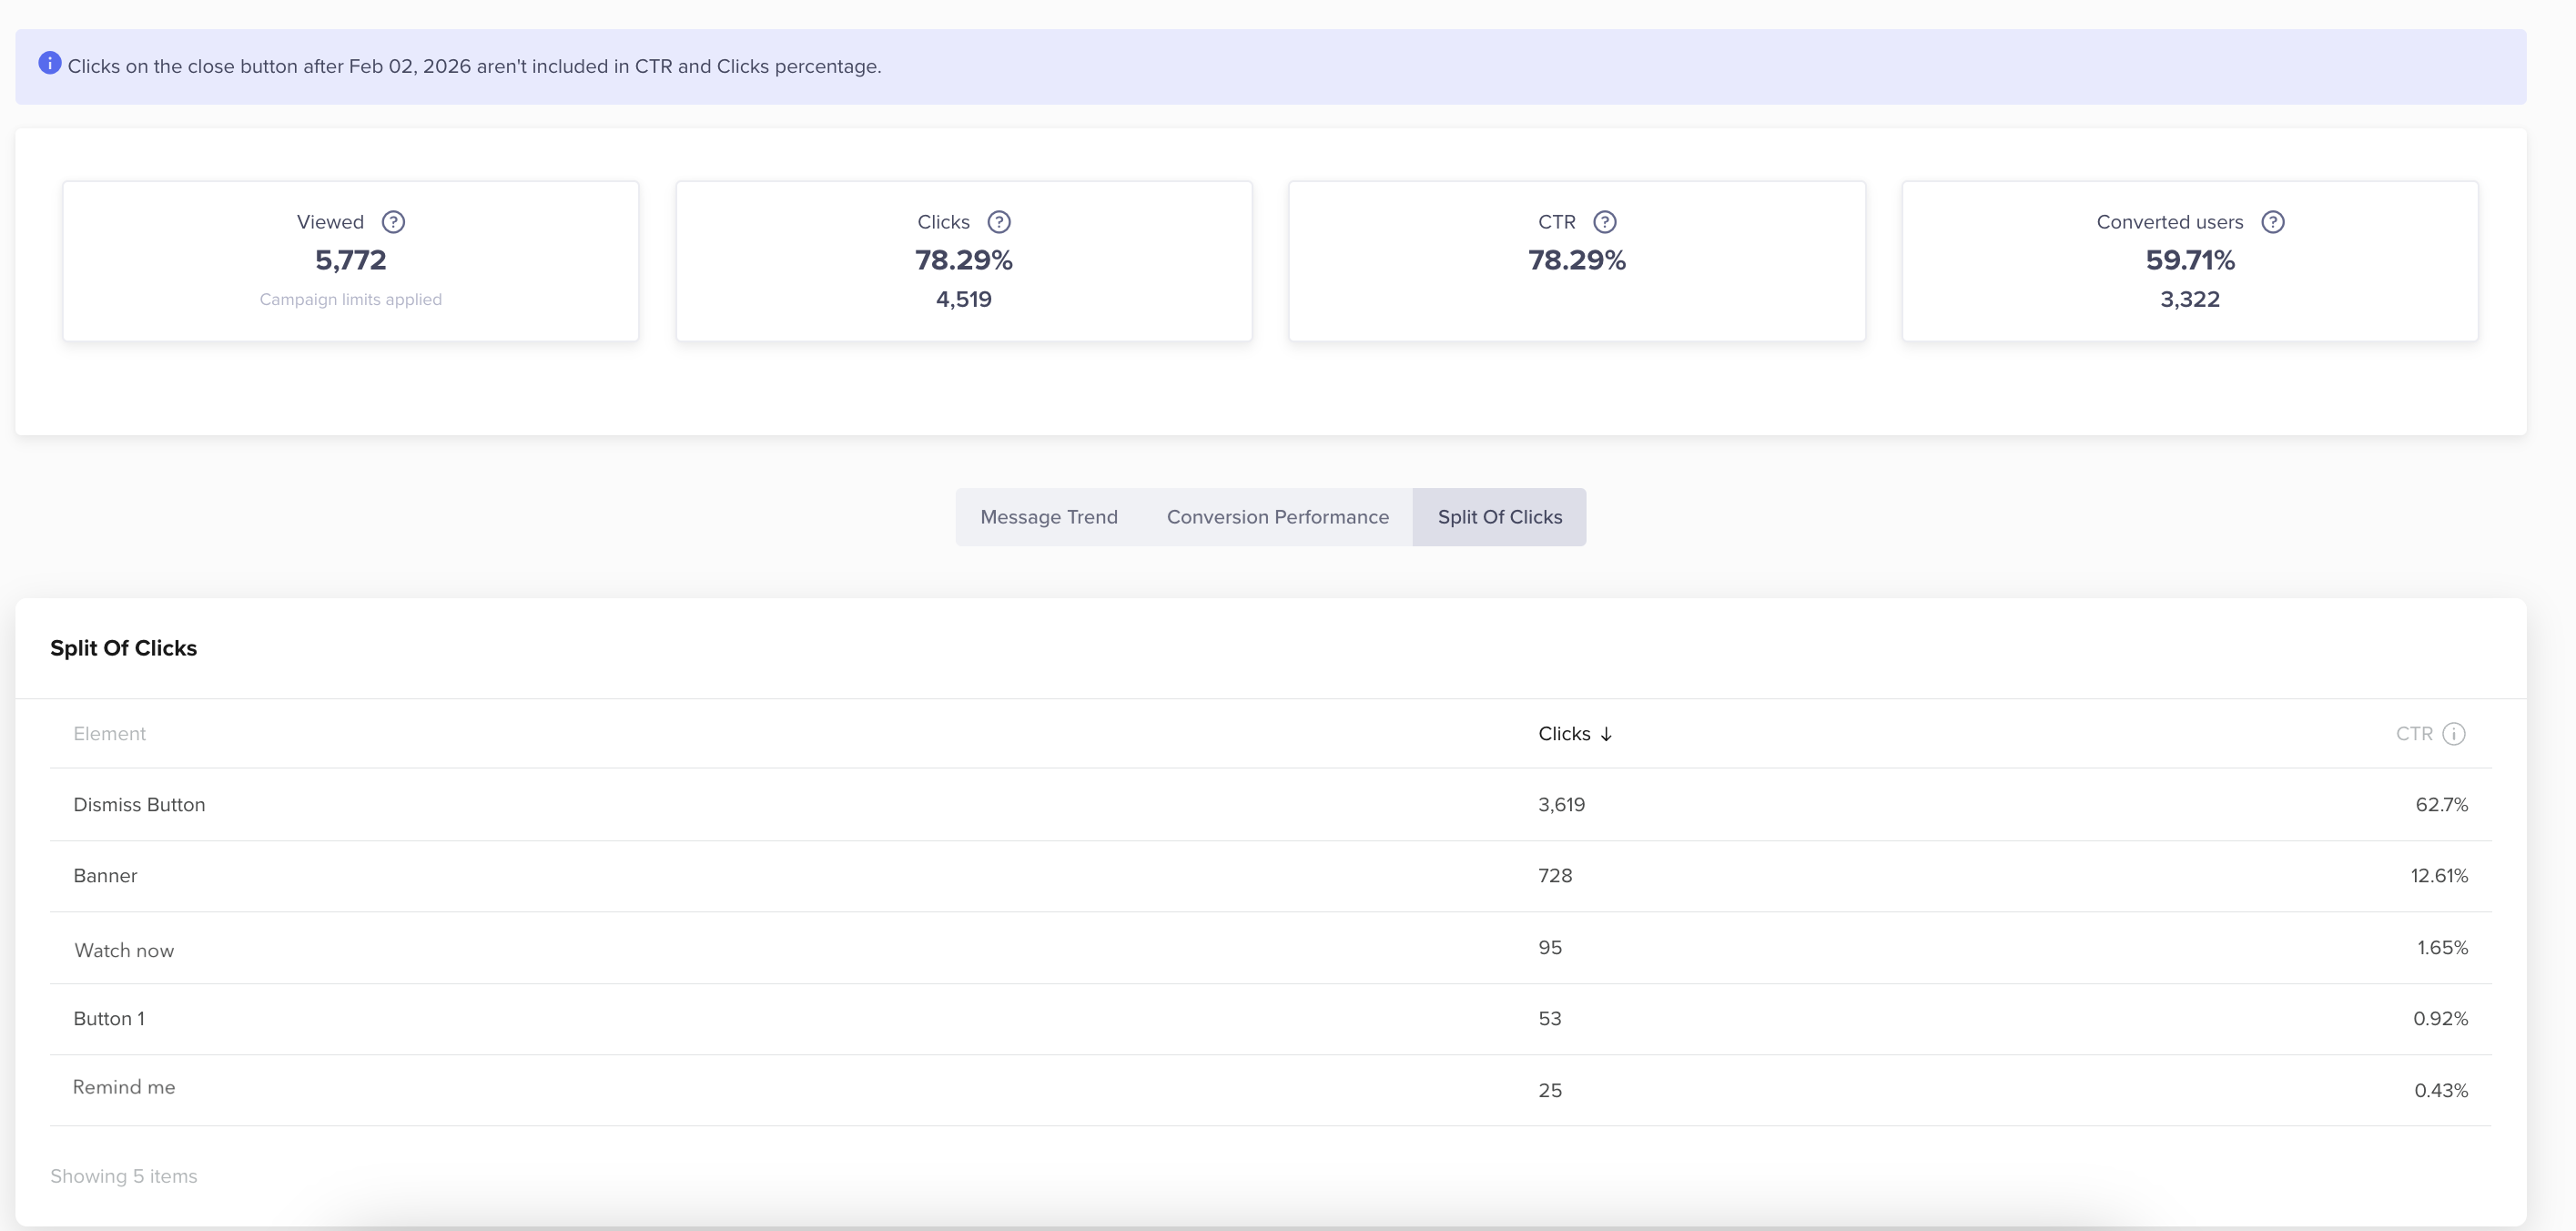Viewport: 2576px width, 1231px height.
Task: Switch to Conversion Performance tab
Action: 1277,517
